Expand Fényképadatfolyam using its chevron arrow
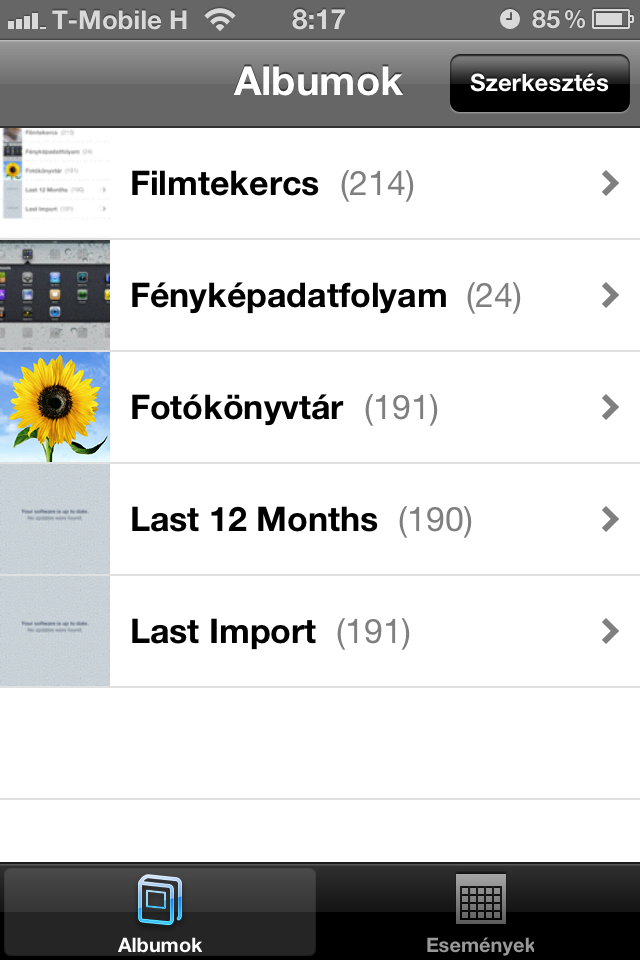640x960 pixels. coord(610,295)
